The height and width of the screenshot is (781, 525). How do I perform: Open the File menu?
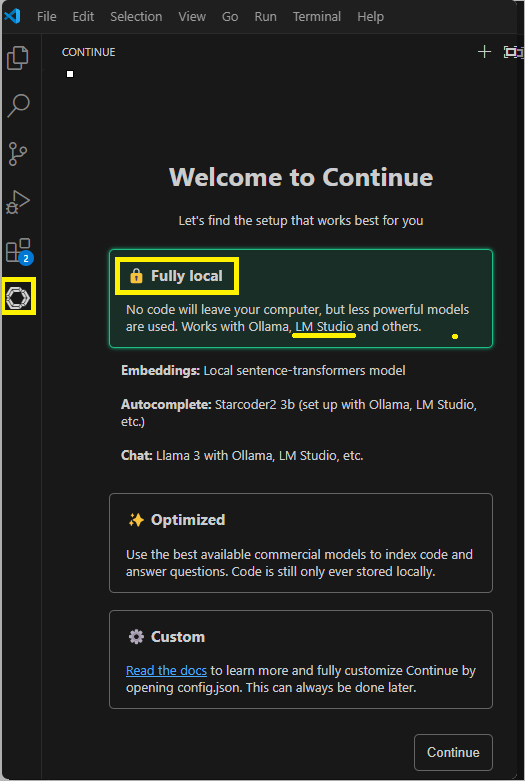[46, 16]
